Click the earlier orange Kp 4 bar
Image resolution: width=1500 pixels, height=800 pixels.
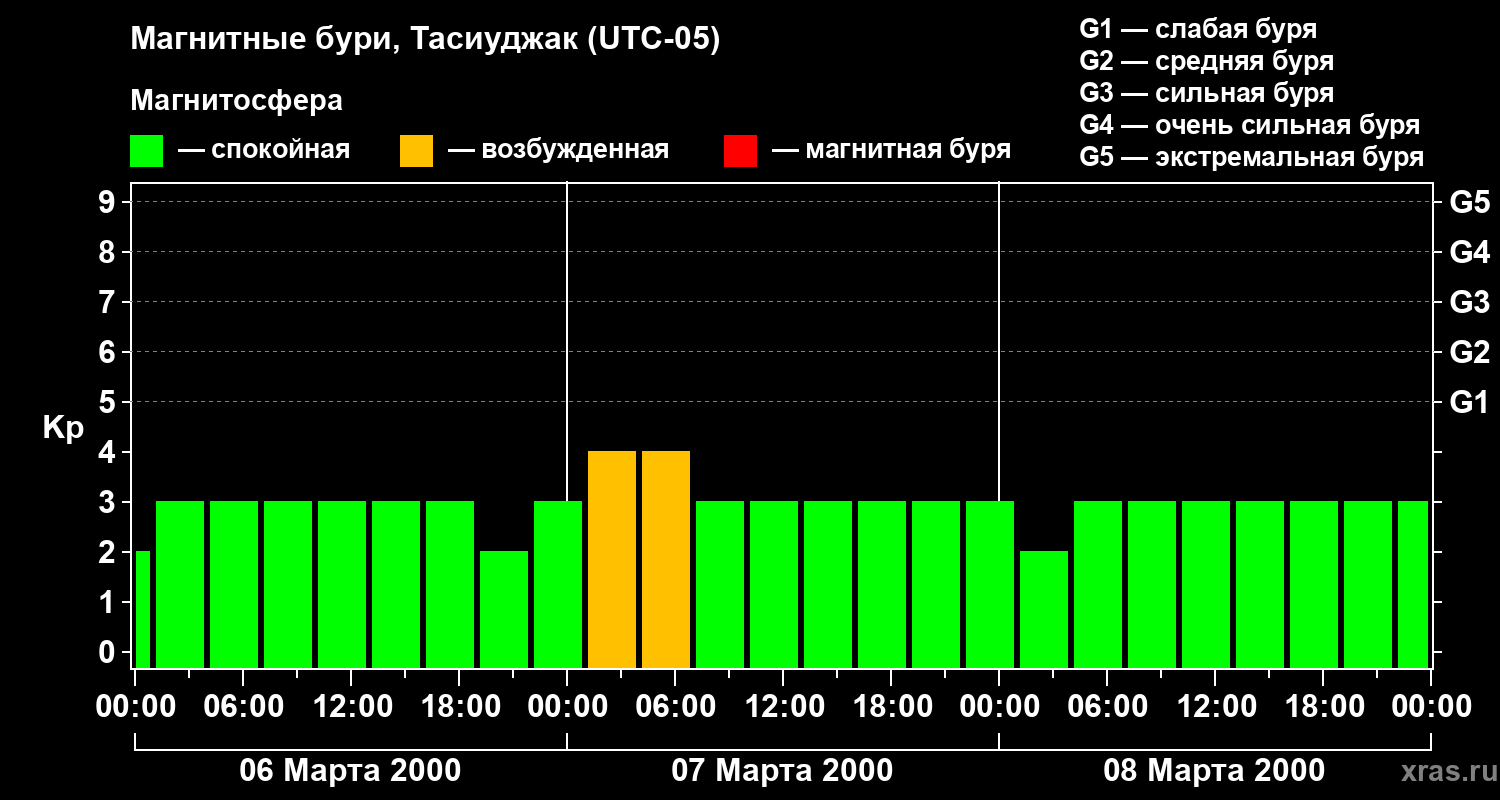pos(612,559)
